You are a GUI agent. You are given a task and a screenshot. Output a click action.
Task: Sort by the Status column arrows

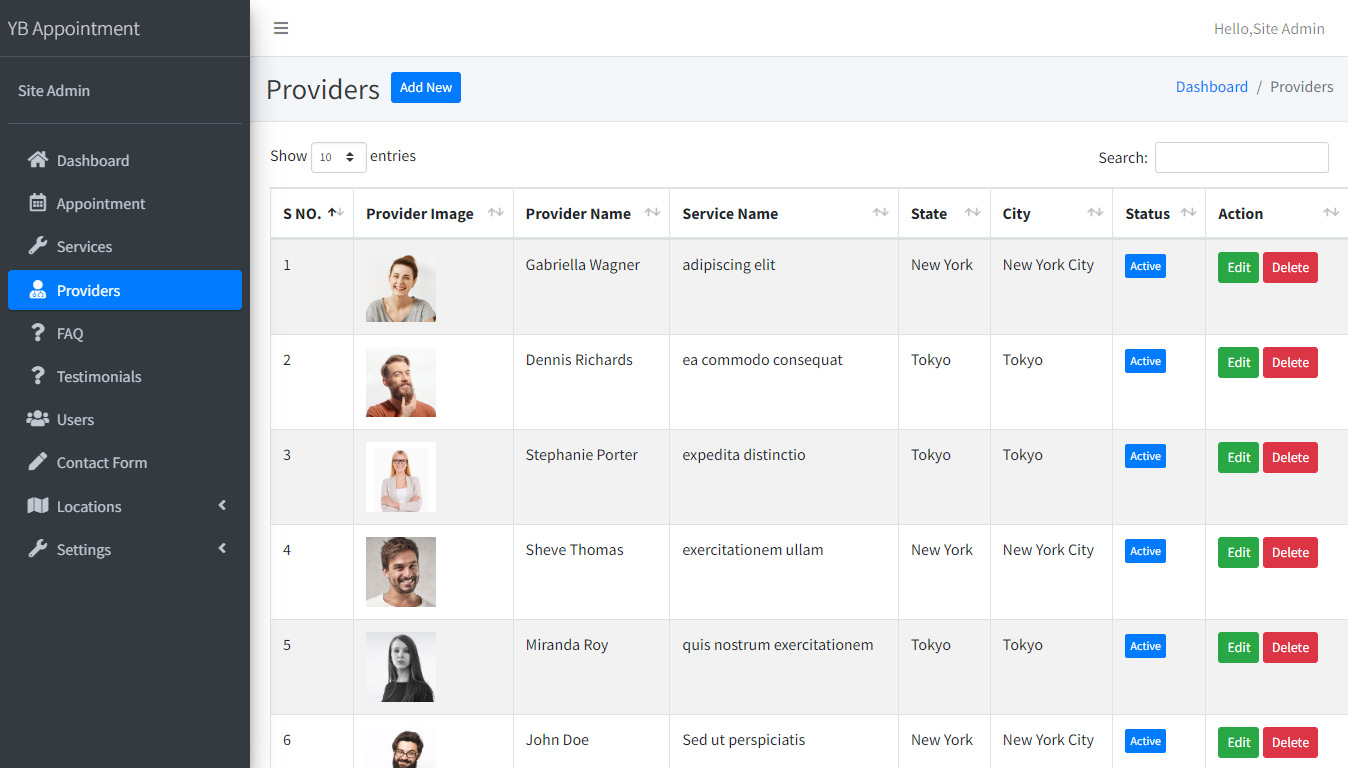[1188, 213]
